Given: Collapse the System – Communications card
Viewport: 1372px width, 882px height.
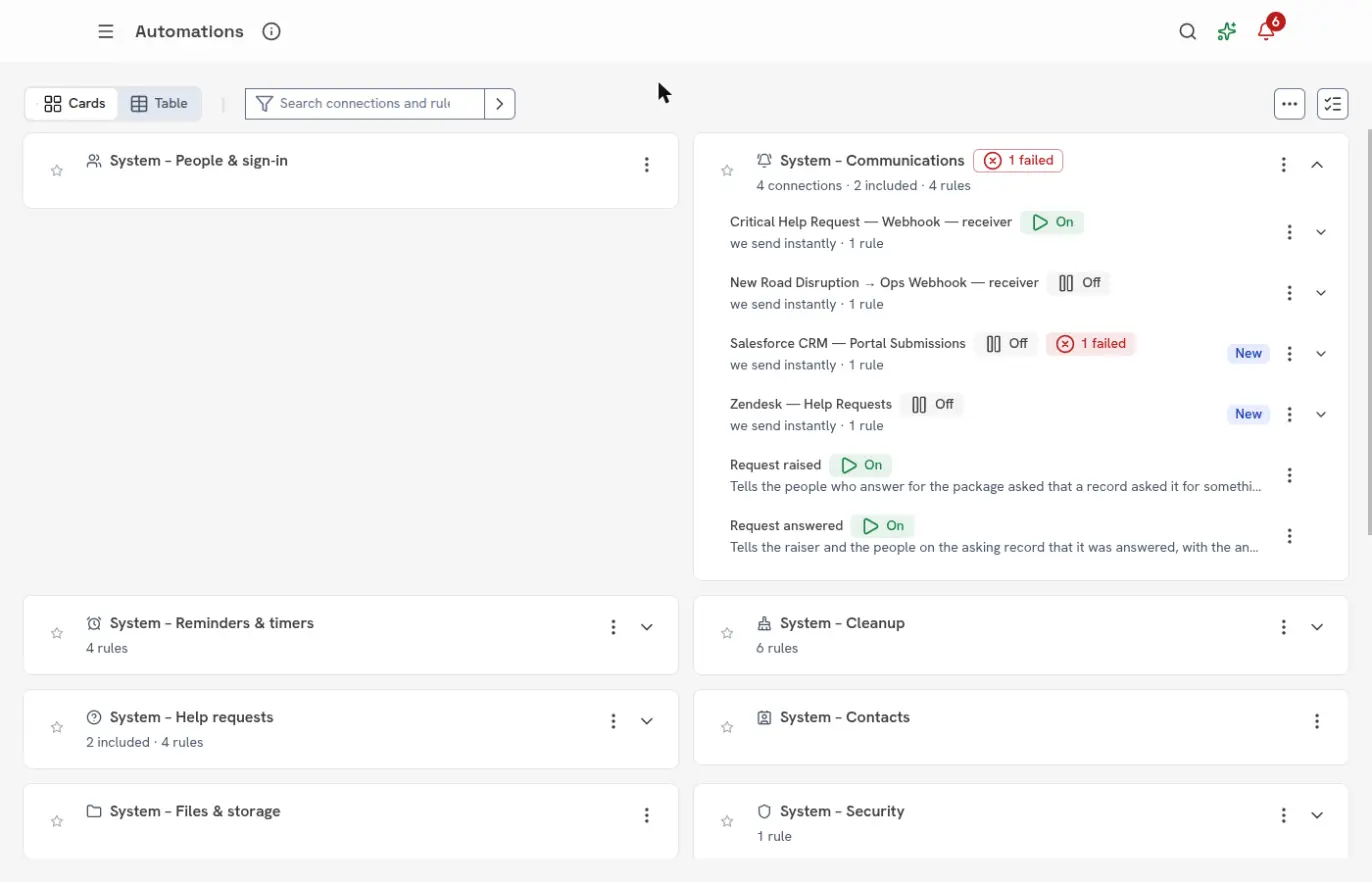Looking at the screenshot, I should click(x=1317, y=165).
